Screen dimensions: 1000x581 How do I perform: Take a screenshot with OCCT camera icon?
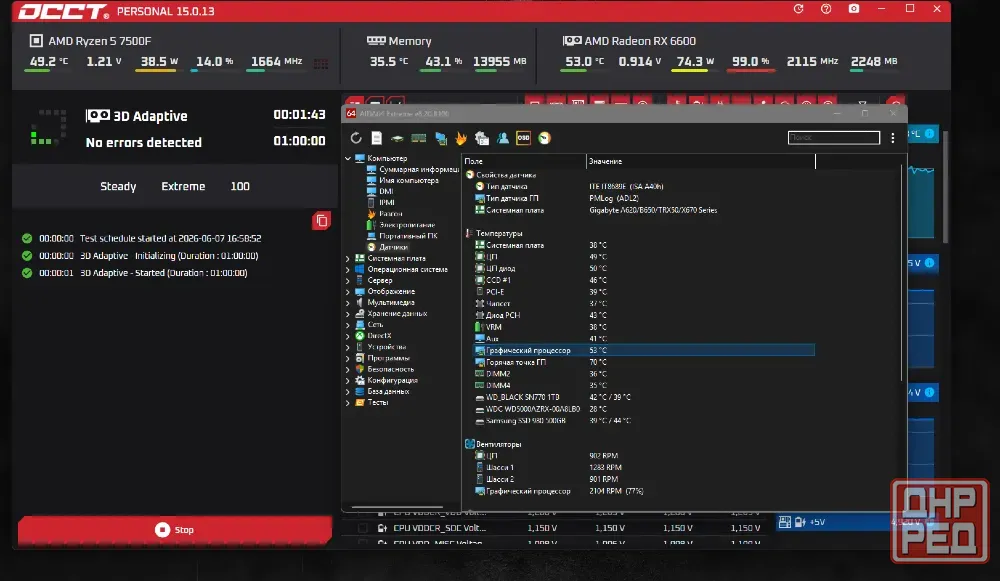[854, 9]
